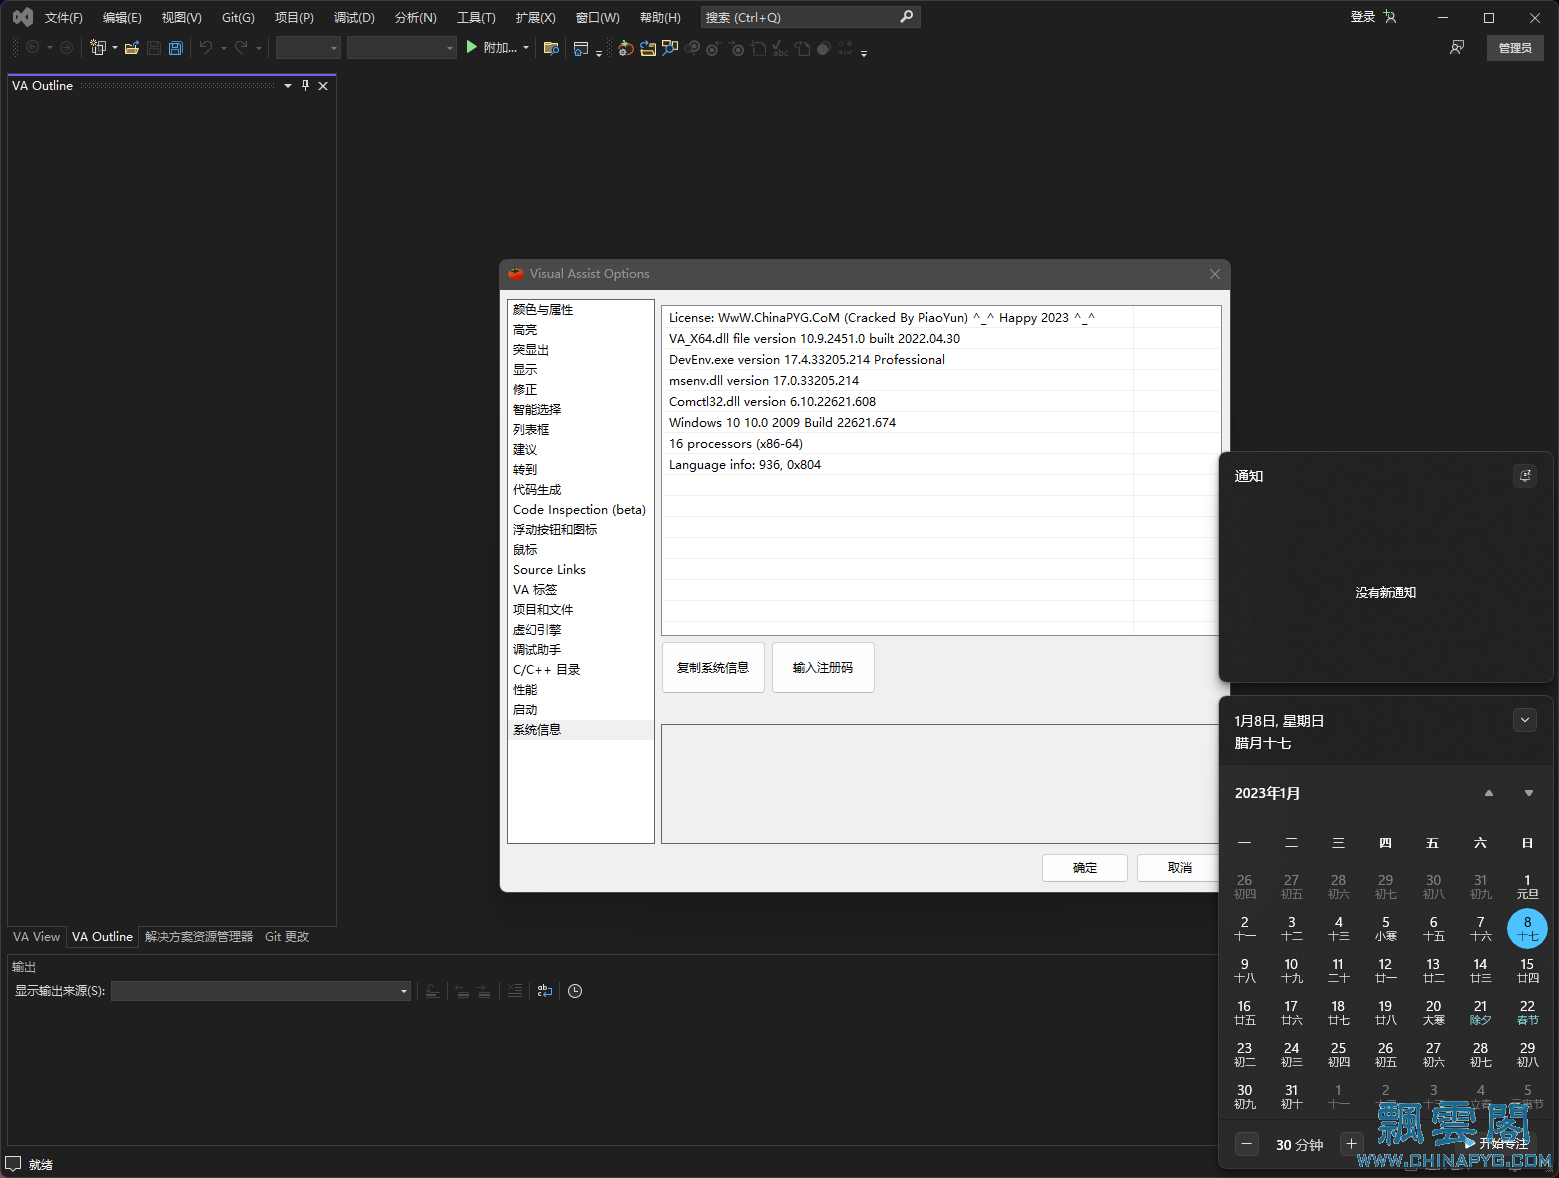Click the green start debugging arrow
Viewport: 1559px width, 1178px height.
click(x=472, y=47)
